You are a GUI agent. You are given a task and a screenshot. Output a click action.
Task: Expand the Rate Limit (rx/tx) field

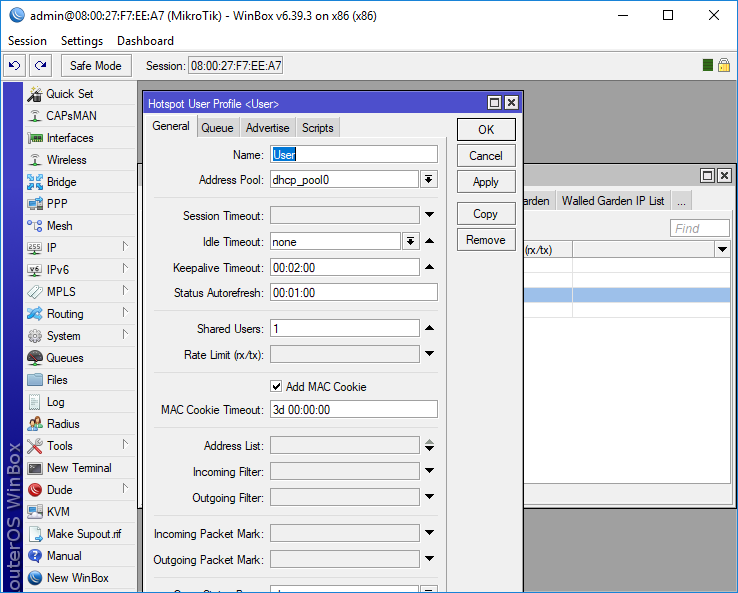click(x=429, y=353)
